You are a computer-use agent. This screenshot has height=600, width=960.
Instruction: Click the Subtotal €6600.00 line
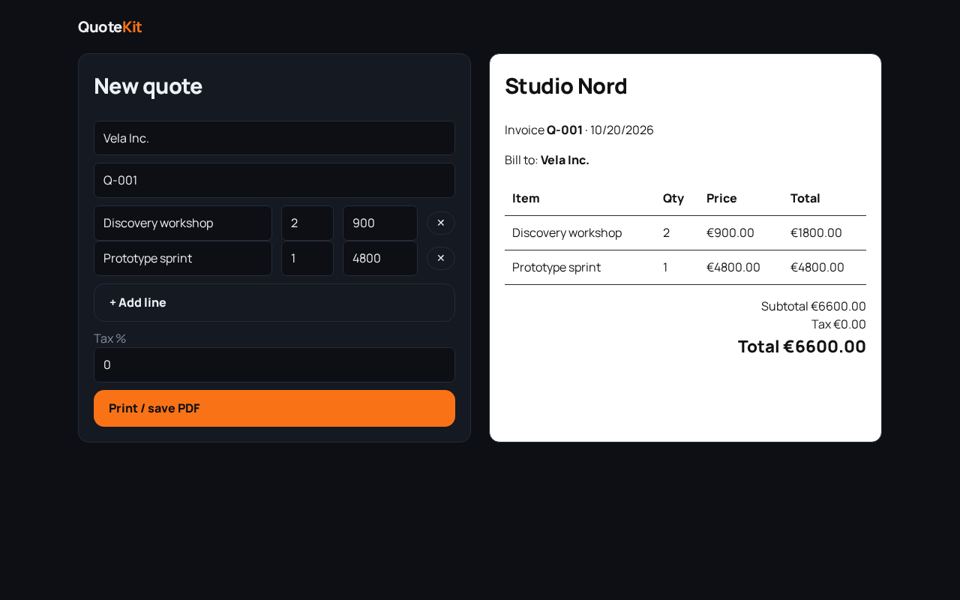coord(813,306)
